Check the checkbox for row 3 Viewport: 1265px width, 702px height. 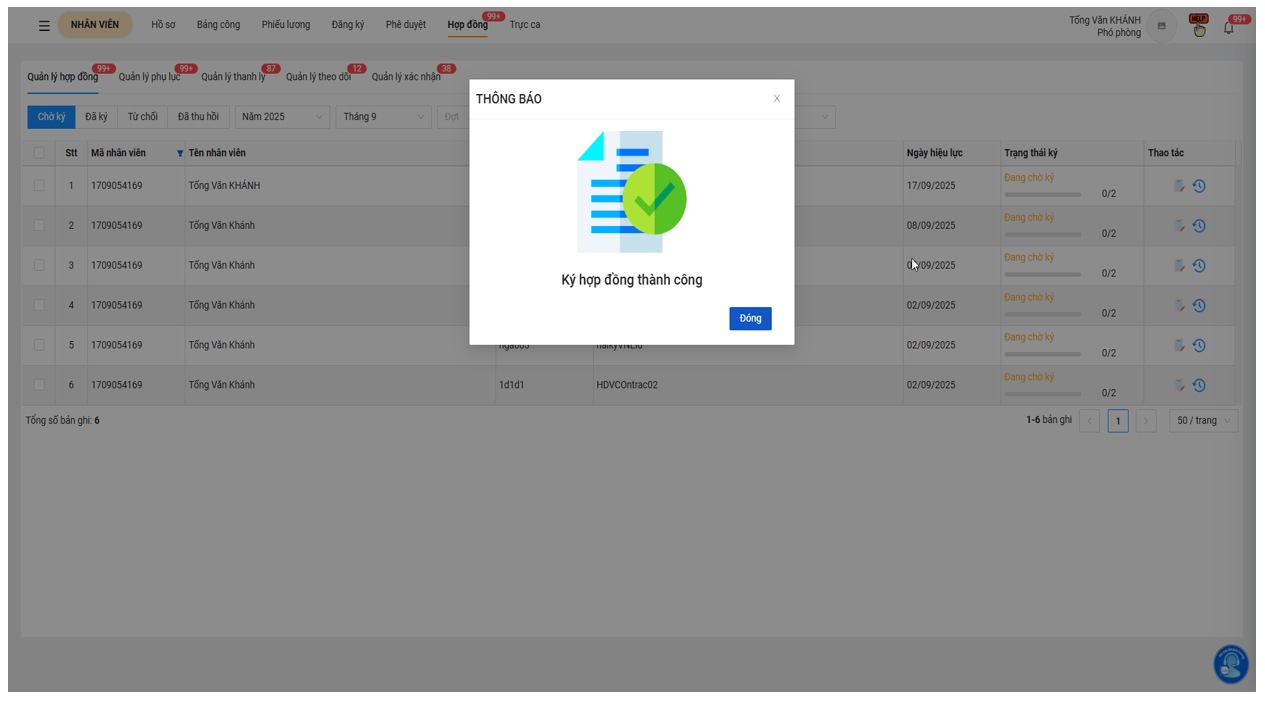point(39,265)
